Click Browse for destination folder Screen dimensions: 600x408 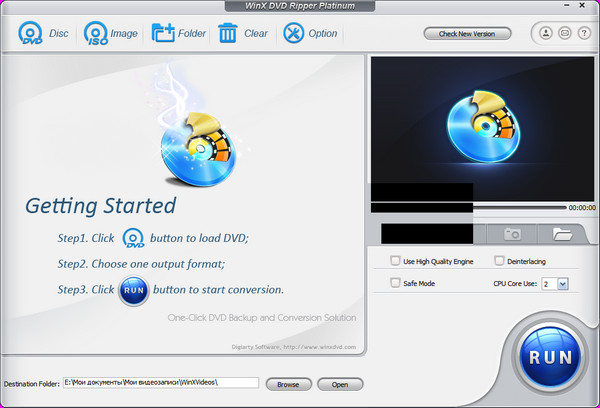coord(289,384)
